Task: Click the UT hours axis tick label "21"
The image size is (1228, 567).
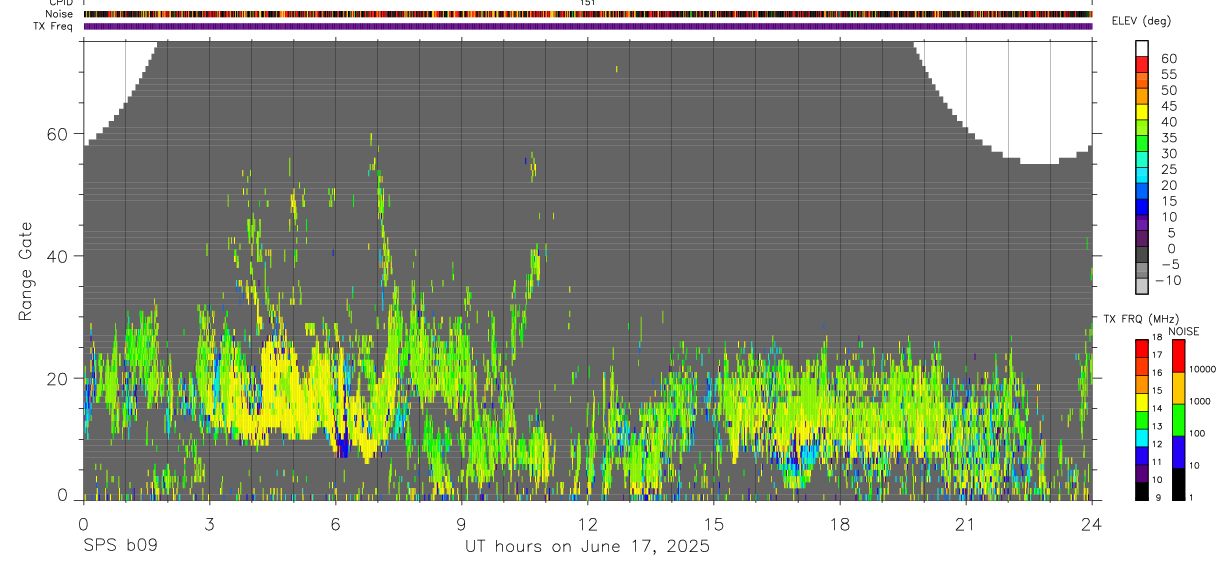Action: click(x=966, y=524)
